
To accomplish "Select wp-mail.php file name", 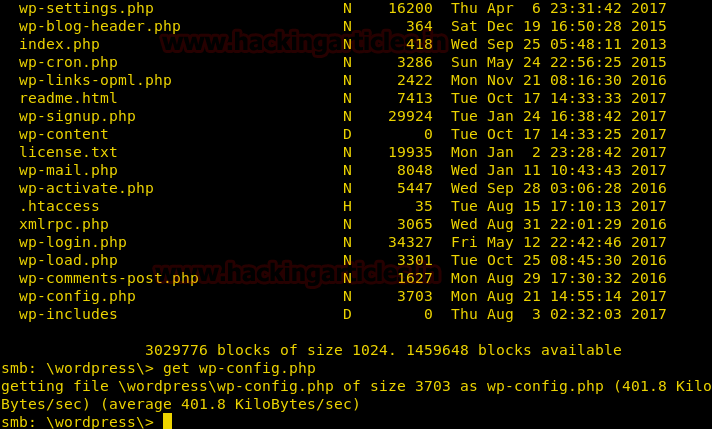I will click(x=69, y=171).
